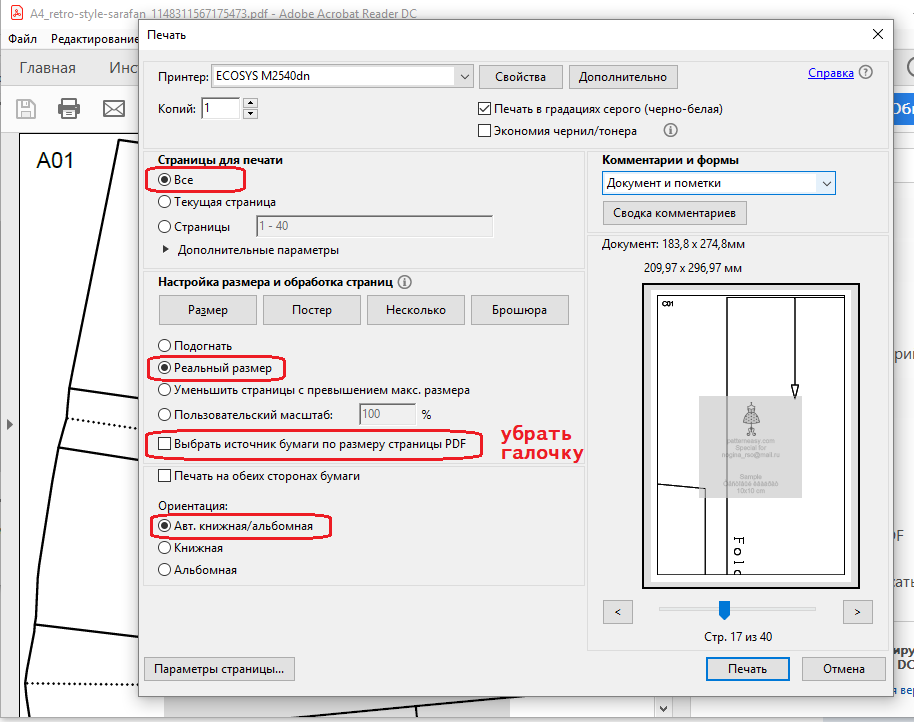The height and width of the screenshot is (722, 914).
Task: Toggle Выбрать источник бумаги по размеру страницы PDF
Action: (164, 443)
